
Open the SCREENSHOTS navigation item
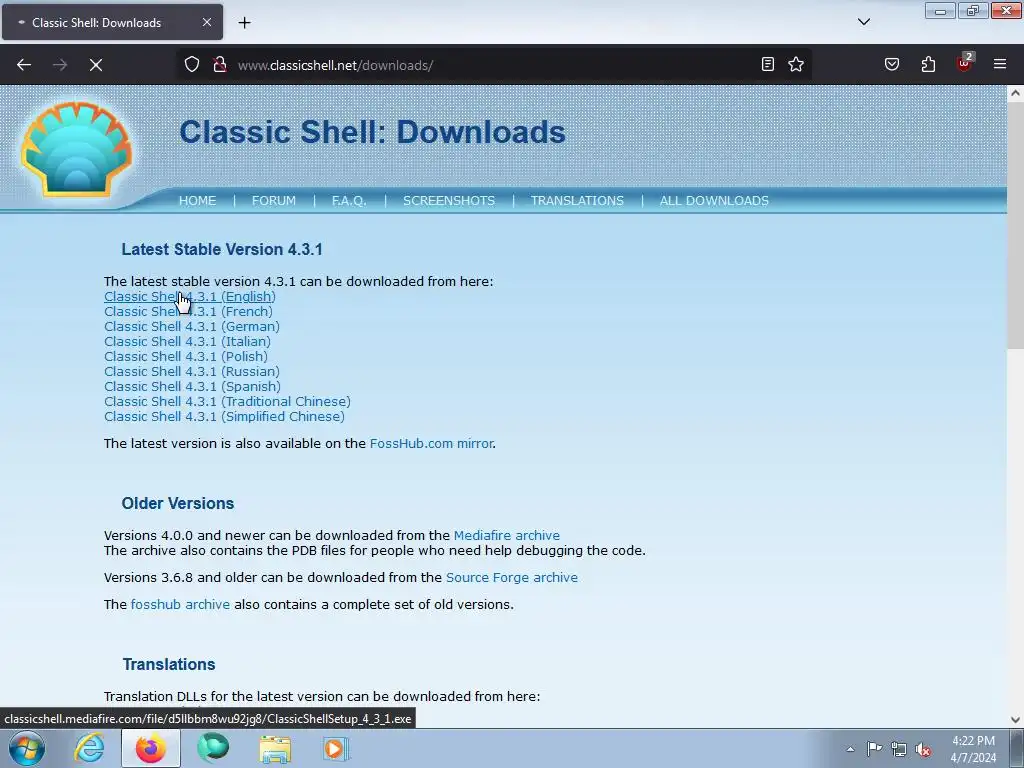tap(449, 200)
